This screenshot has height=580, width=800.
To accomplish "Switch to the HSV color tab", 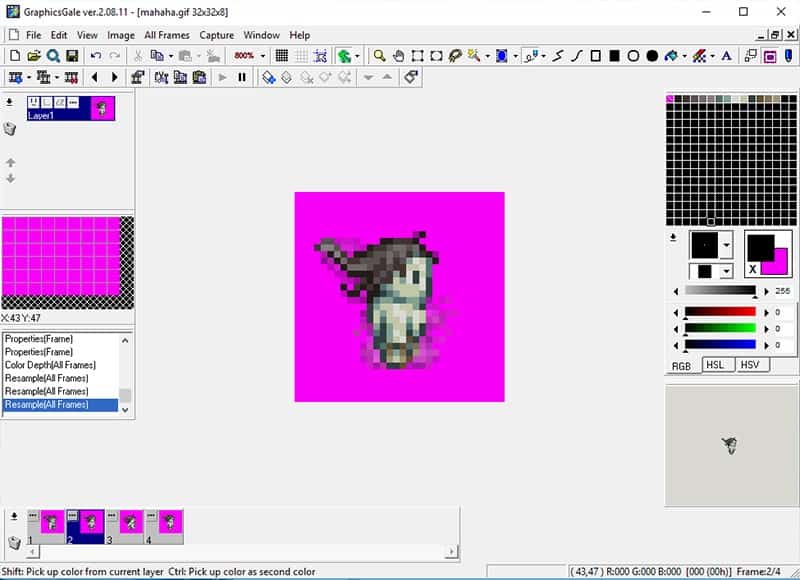I will pyautogui.click(x=750, y=365).
